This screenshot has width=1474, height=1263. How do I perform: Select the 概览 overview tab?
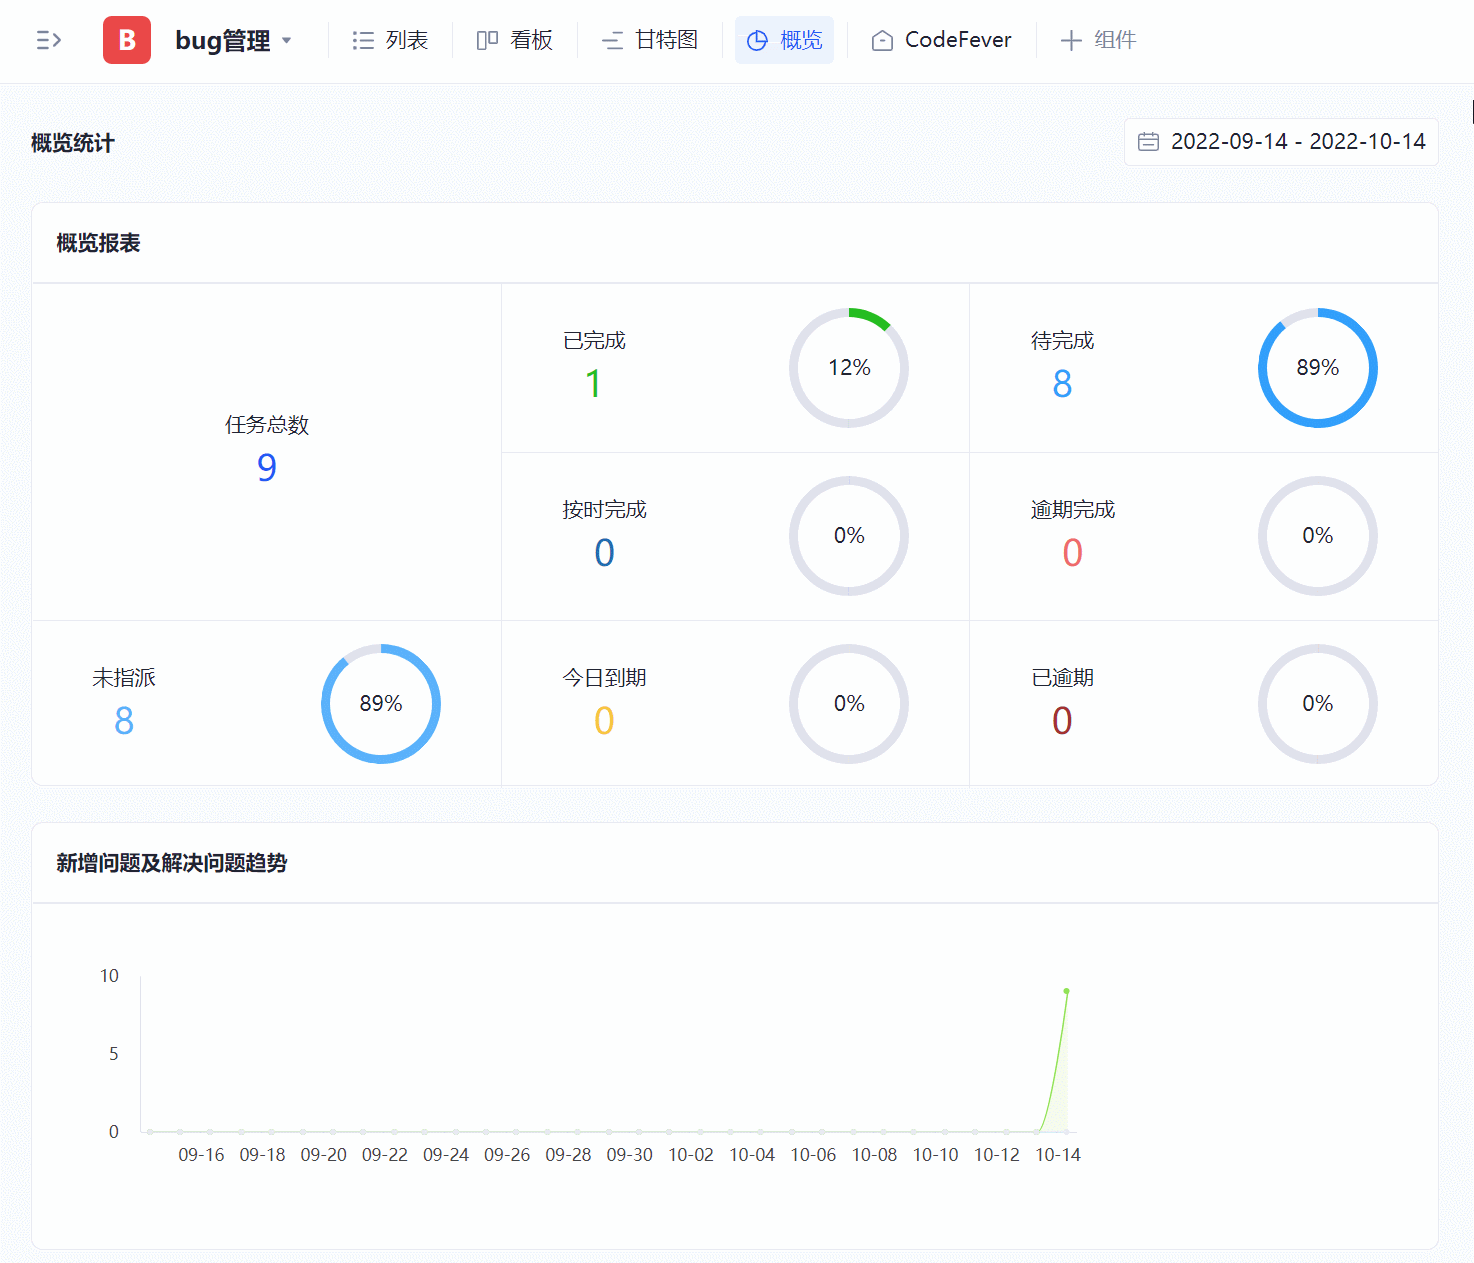pyautogui.click(x=785, y=40)
